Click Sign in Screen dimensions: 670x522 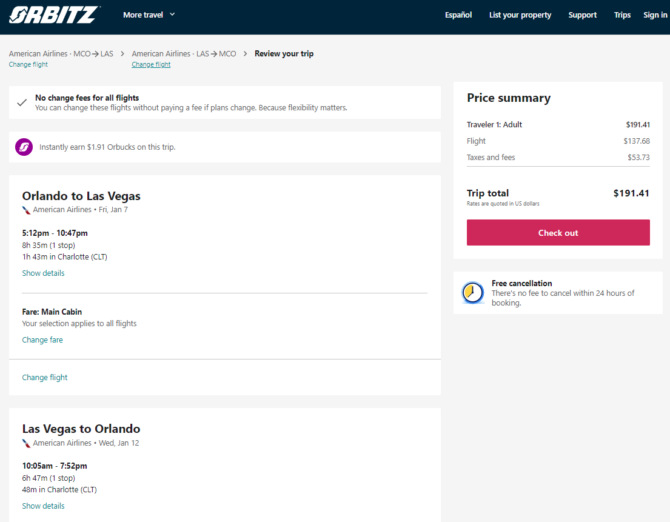pyautogui.click(x=655, y=15)
